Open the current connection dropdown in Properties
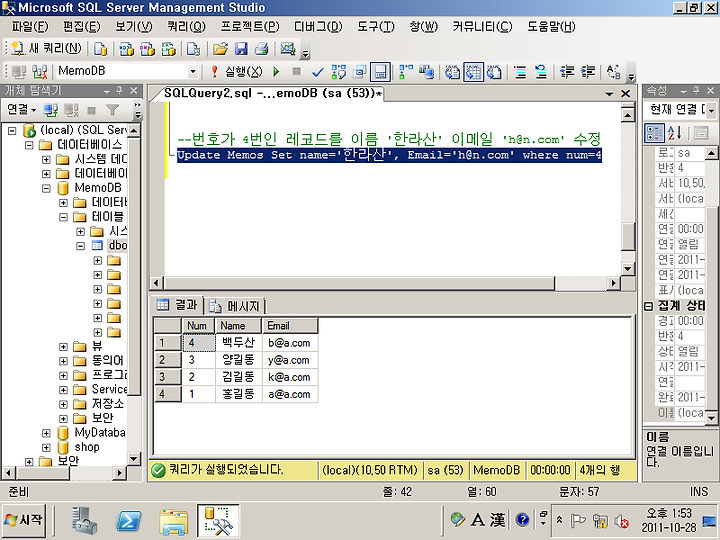The width and height of the screenshot is (720, 540). [711, 110]
